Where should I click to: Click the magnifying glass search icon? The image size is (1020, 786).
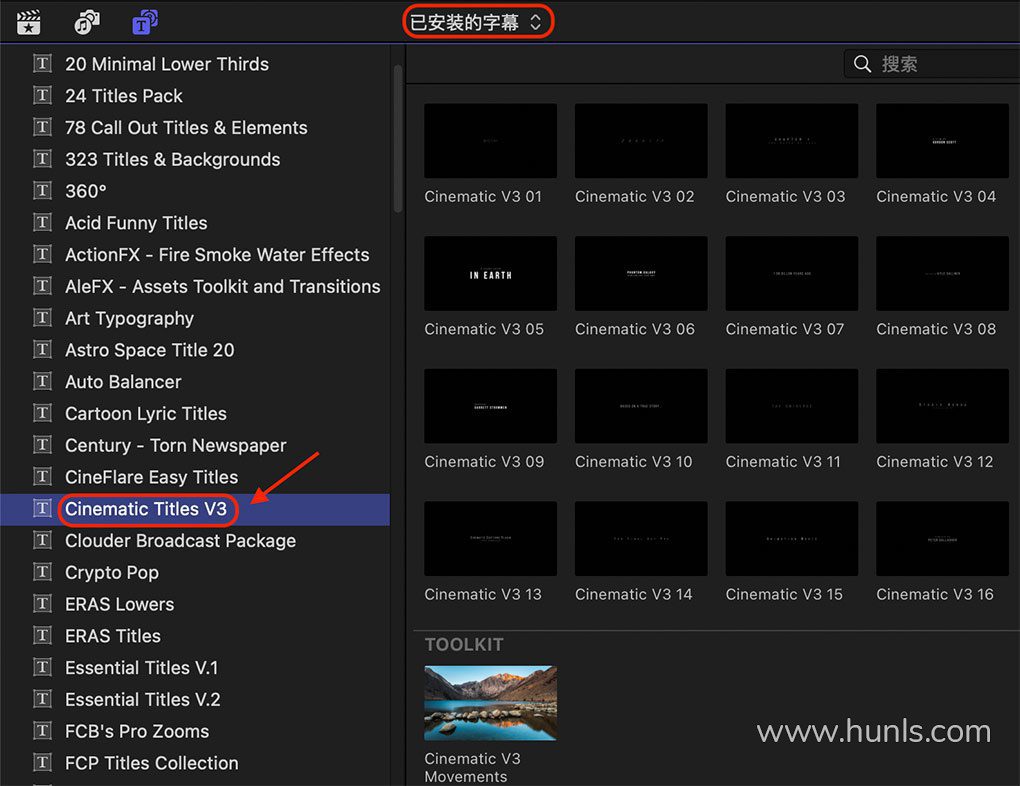(x=862, y=64)
